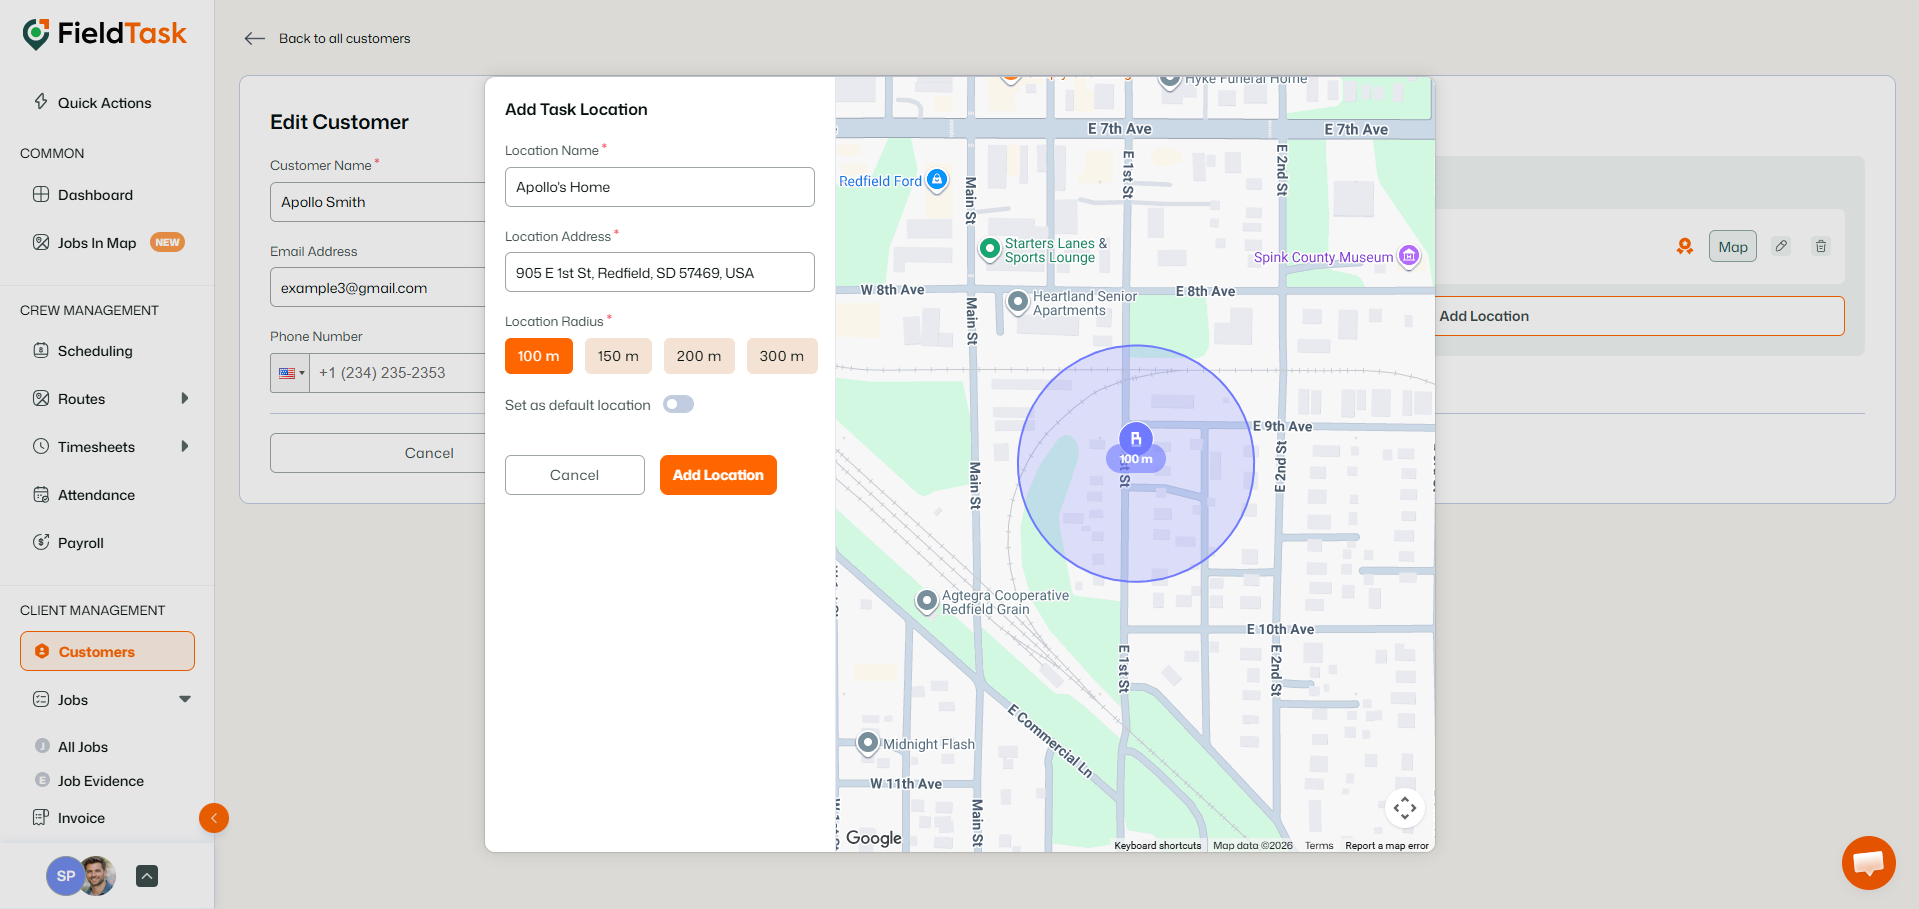Click the Dashboard grid icon
Image resolution: width=1919 pixels, height=909 pixels.
tap(41, 194)
